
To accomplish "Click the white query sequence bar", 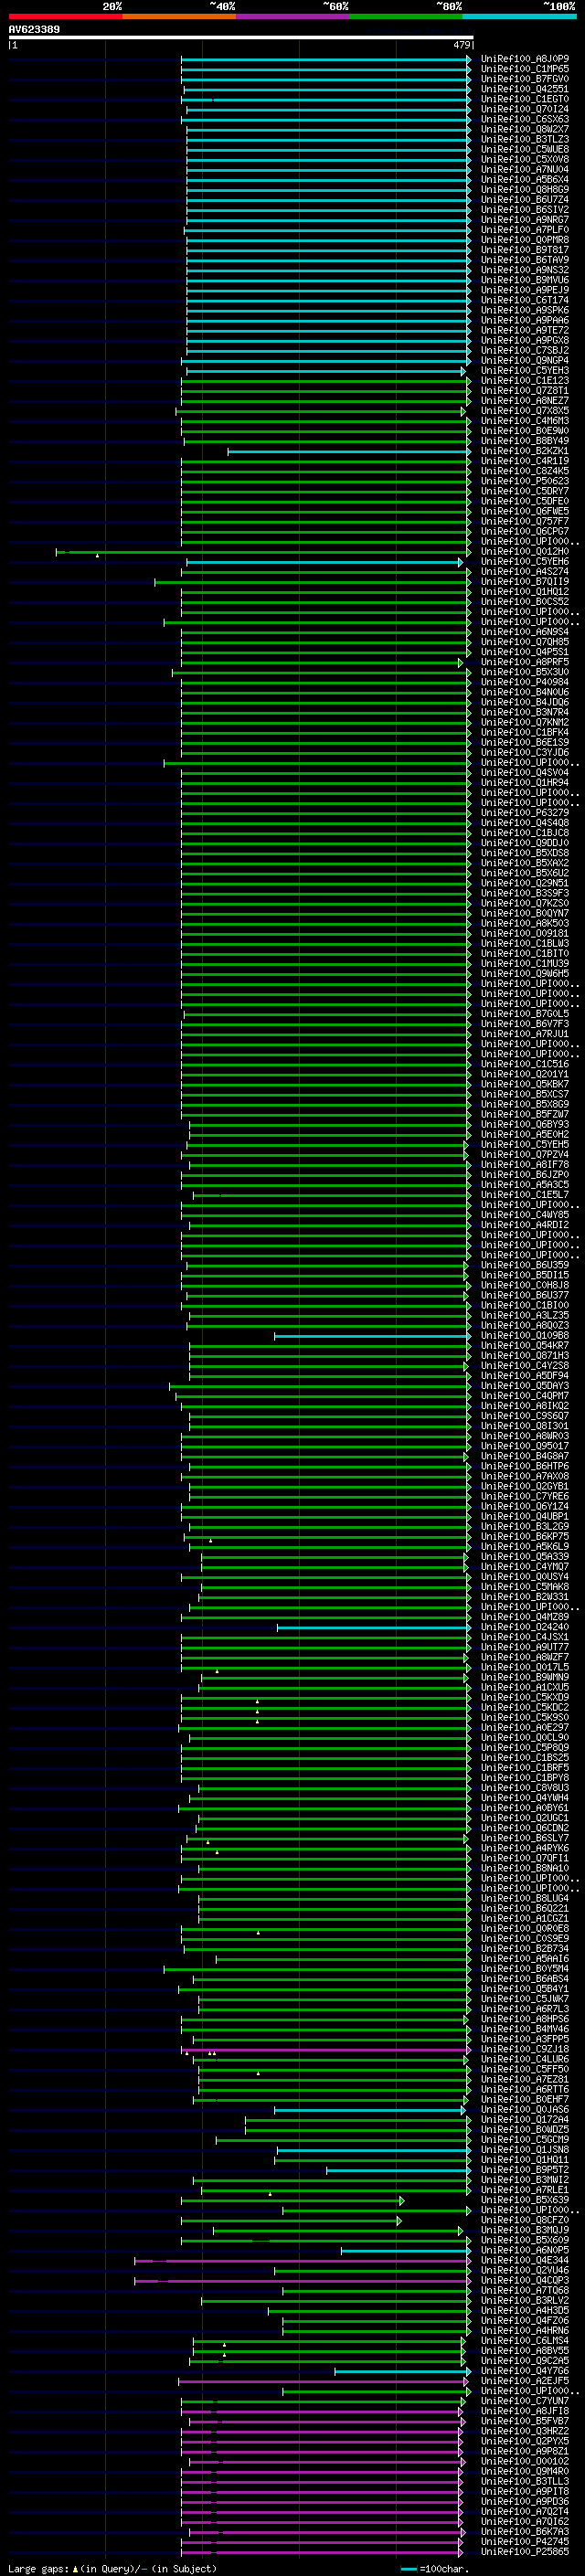I will point(240,37).
